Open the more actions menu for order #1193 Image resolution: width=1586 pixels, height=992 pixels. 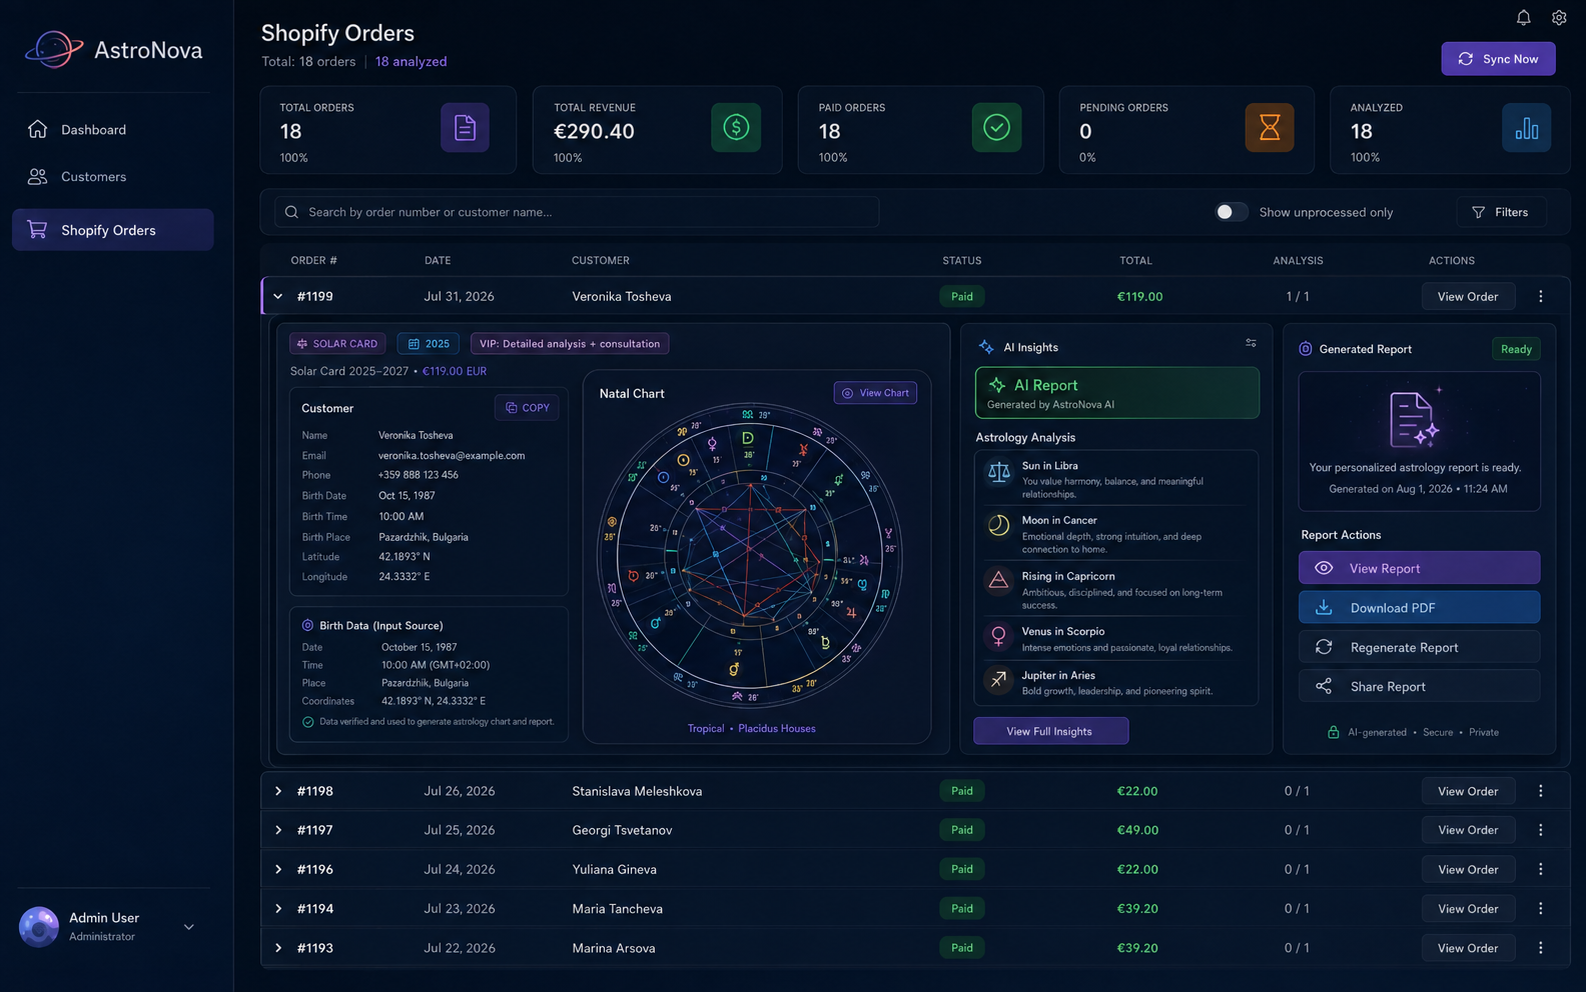click(x=1540, y=948)
